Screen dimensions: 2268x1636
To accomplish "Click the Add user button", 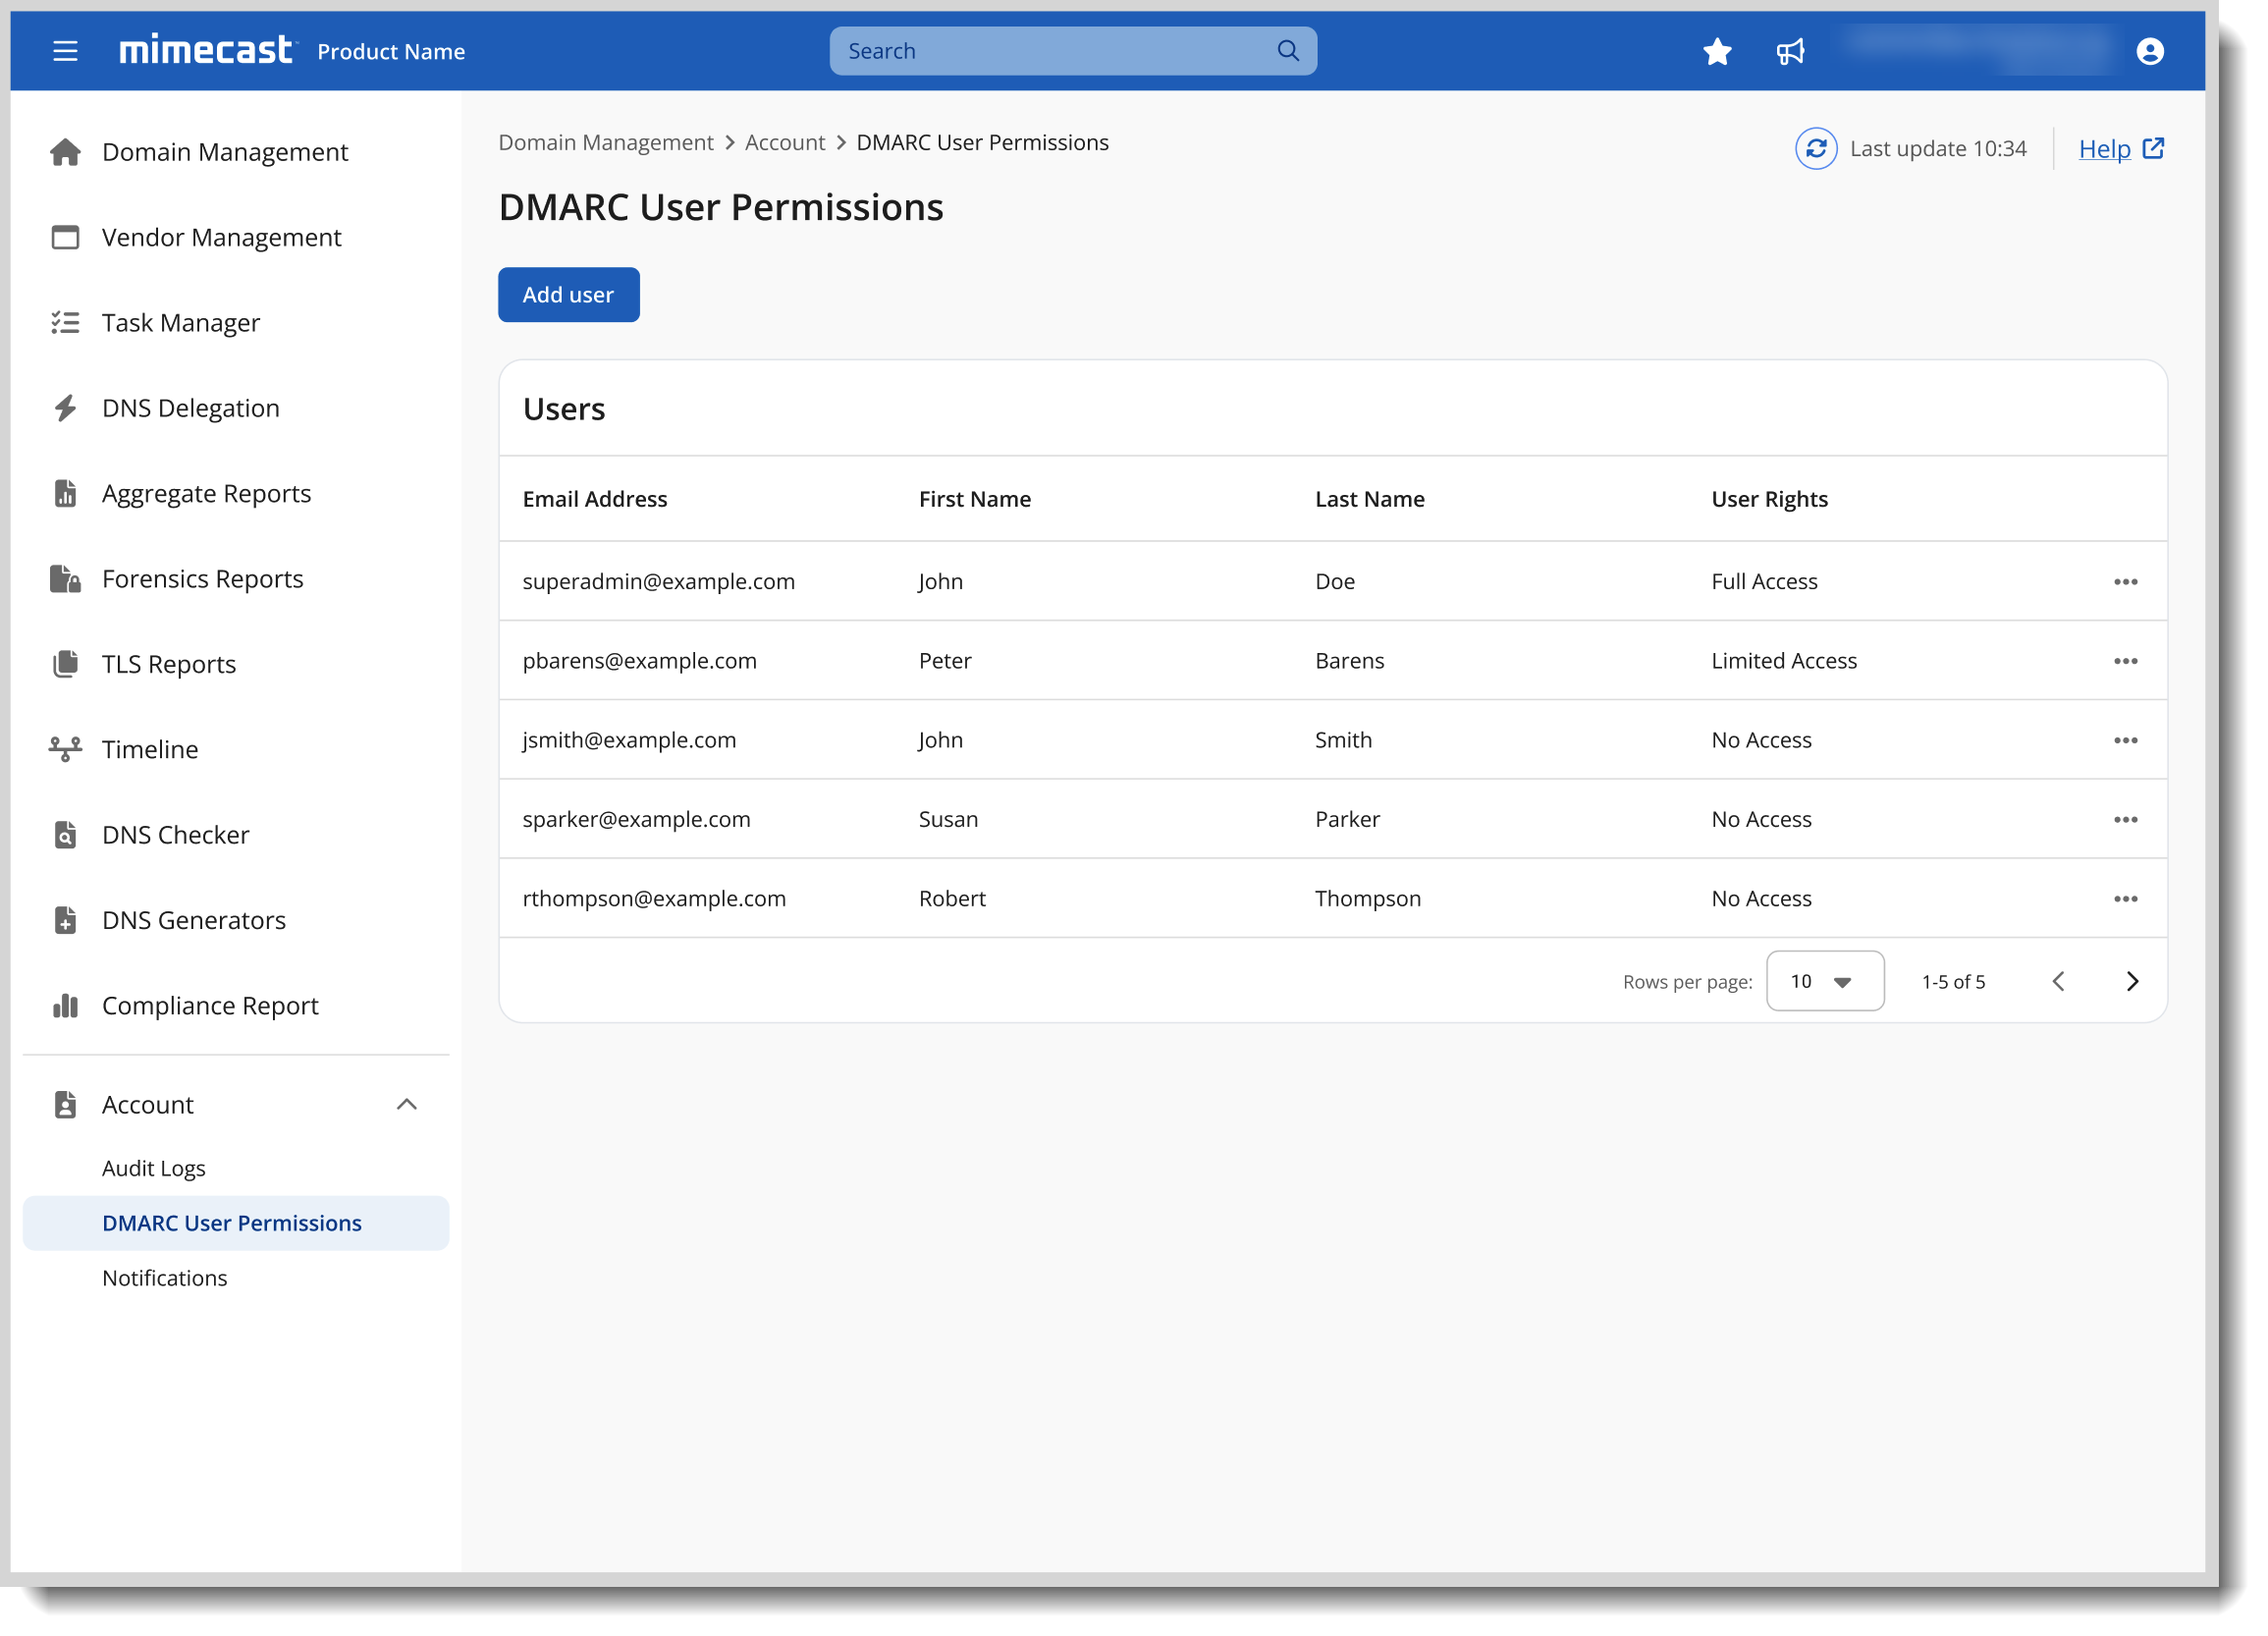I will tap(568, 295).
